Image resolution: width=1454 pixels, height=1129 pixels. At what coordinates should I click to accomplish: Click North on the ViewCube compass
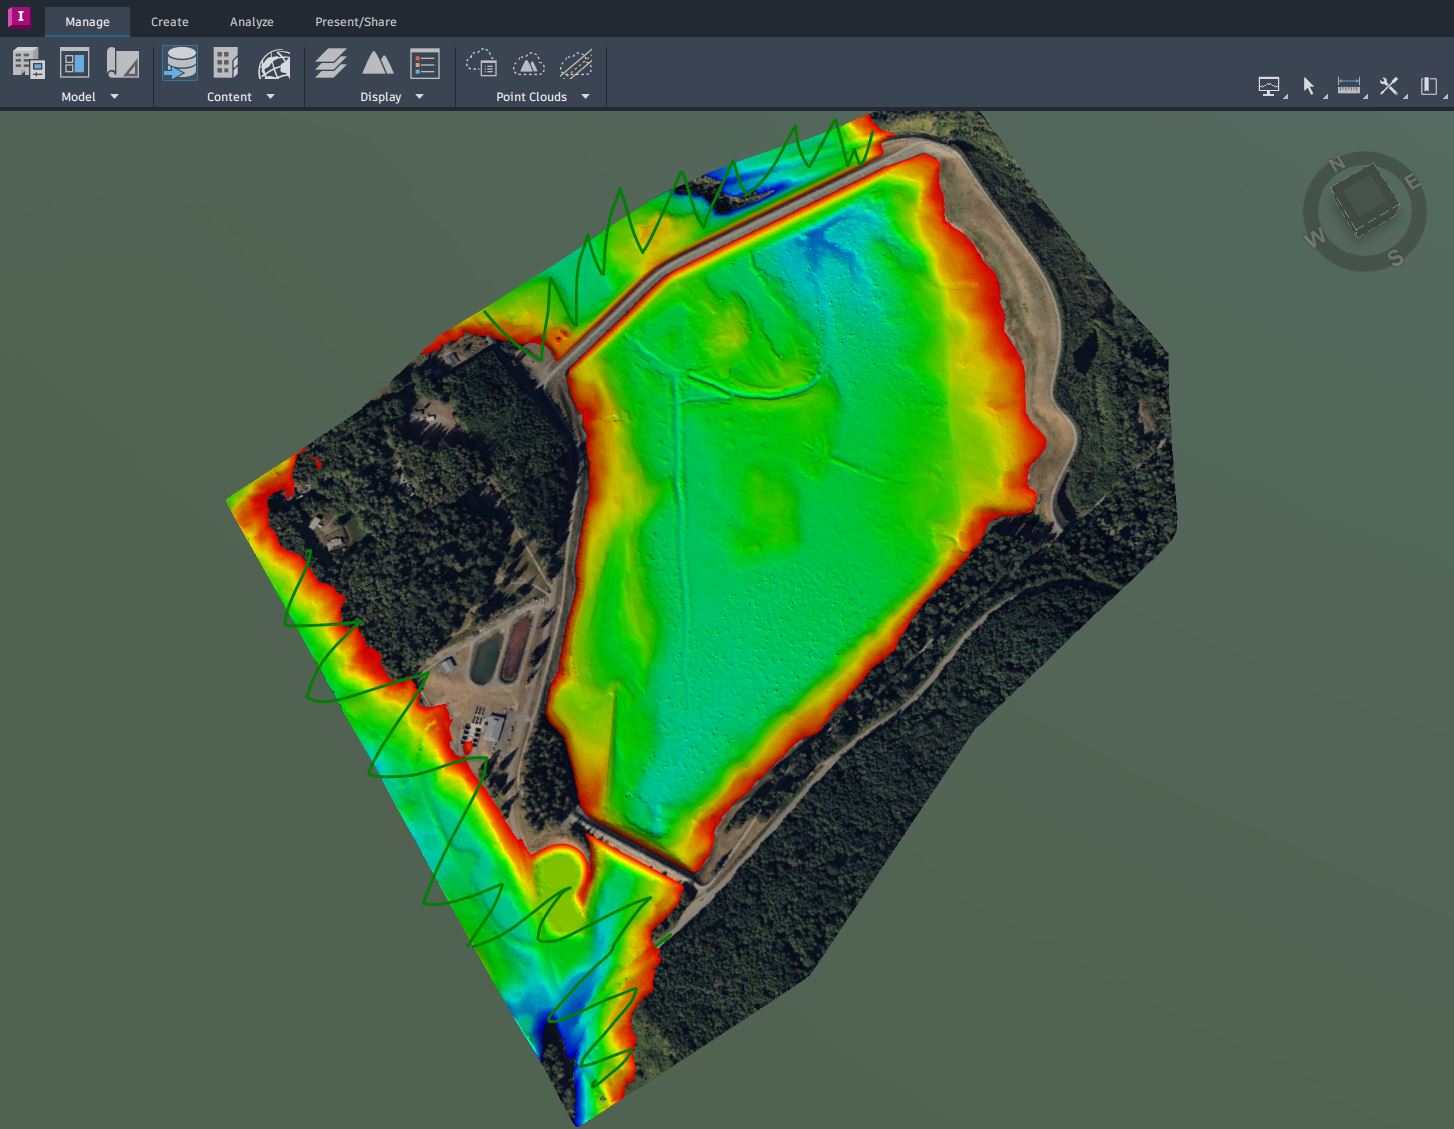1337,162
